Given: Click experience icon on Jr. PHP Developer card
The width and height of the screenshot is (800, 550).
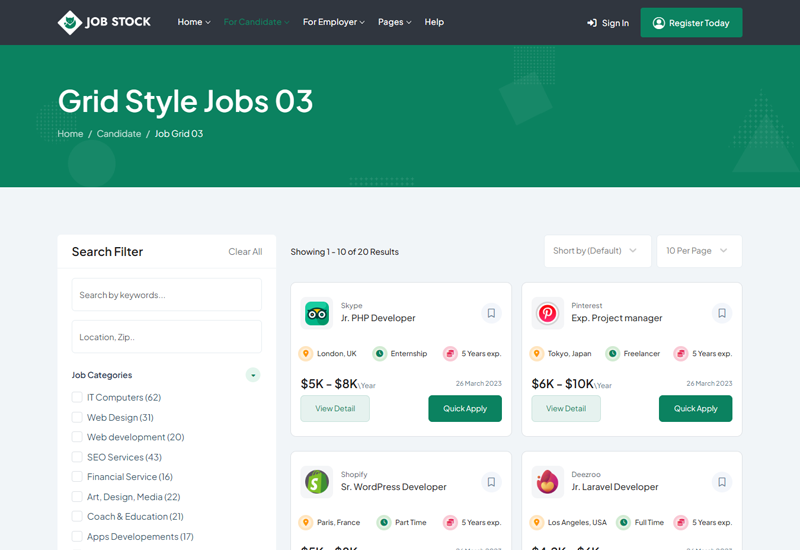Looking at the screenshot, I should 450,354.
